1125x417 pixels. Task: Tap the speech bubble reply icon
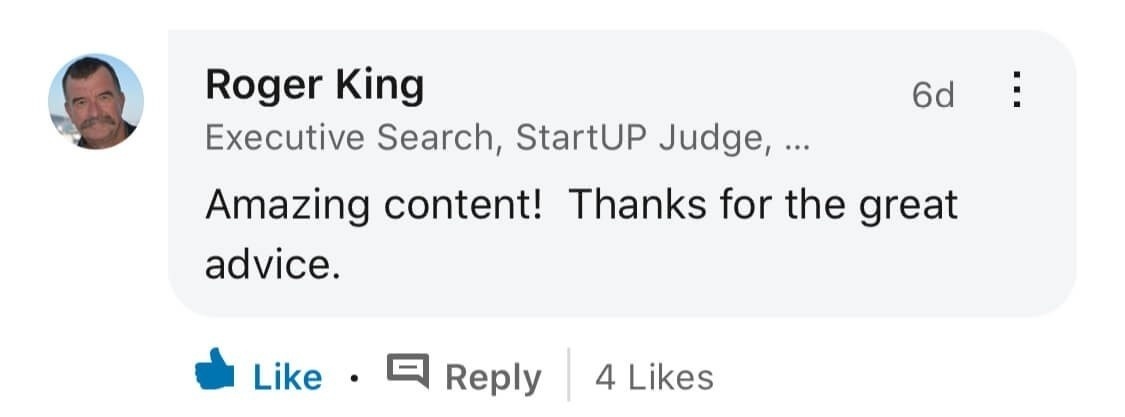[408, 370]
